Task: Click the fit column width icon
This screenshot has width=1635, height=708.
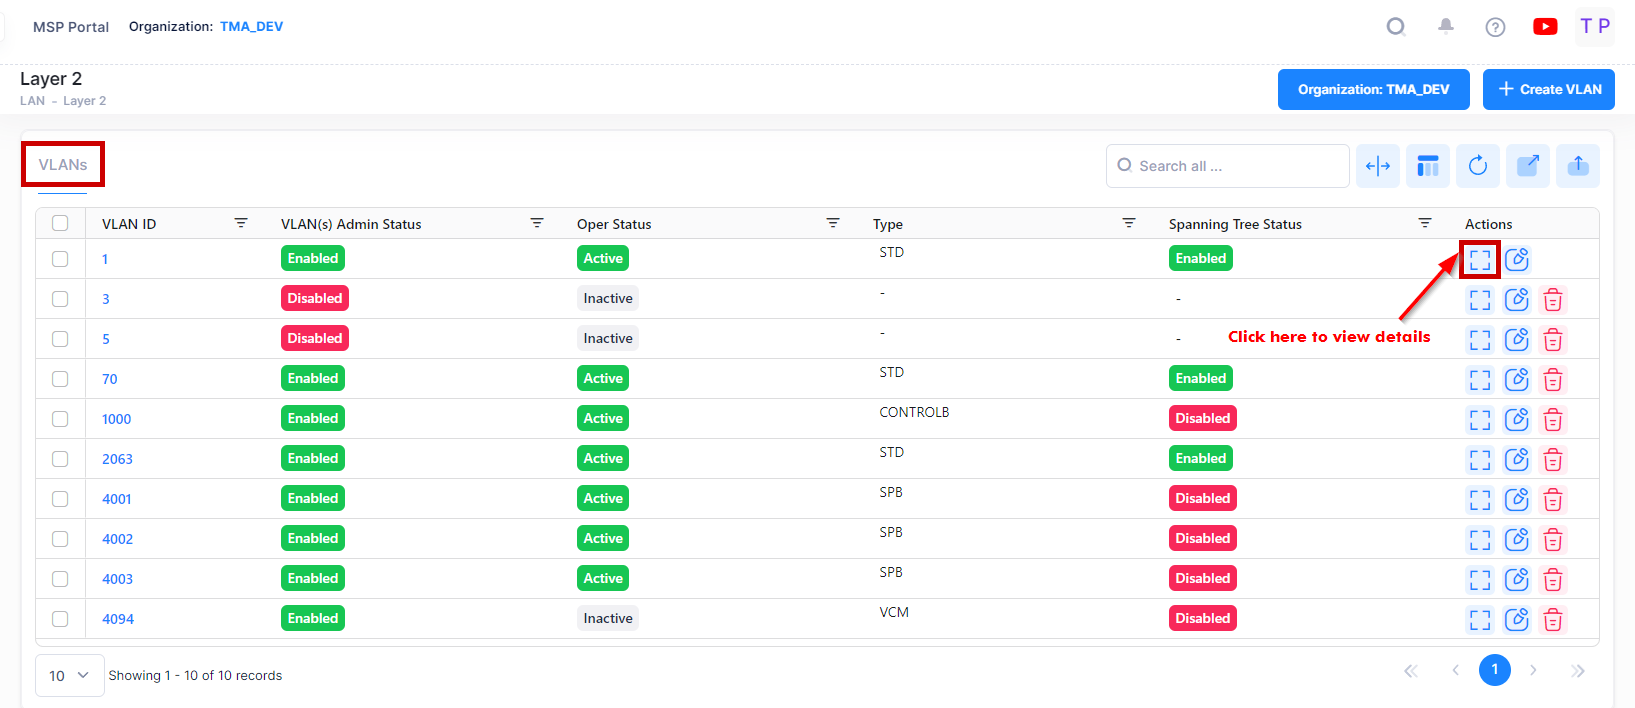Action: click(x=1377, y=166)
